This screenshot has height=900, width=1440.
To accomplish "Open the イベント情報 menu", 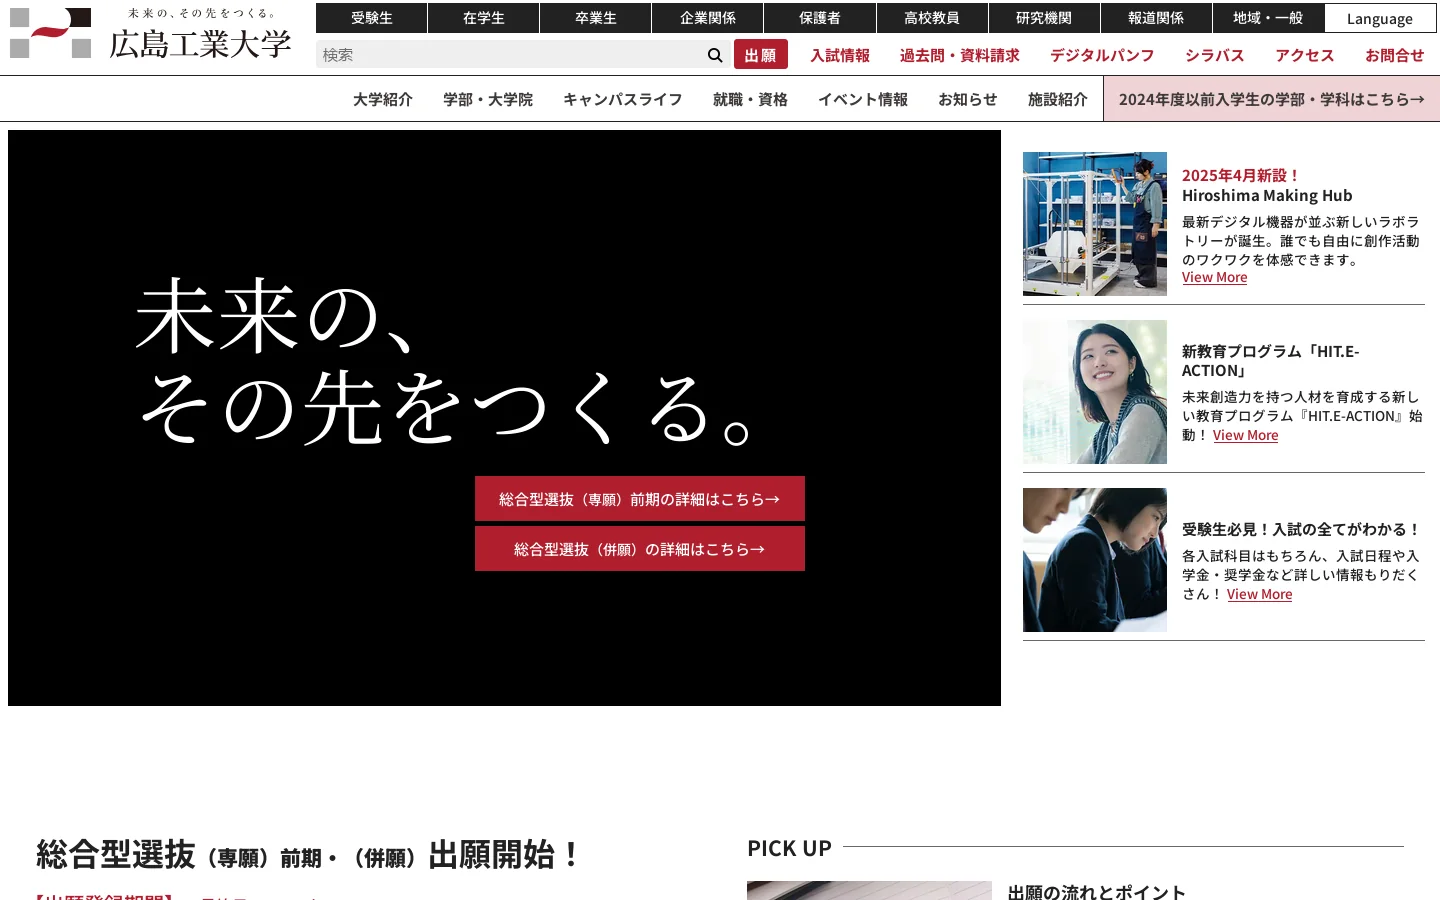I will [x=863, y=99].
